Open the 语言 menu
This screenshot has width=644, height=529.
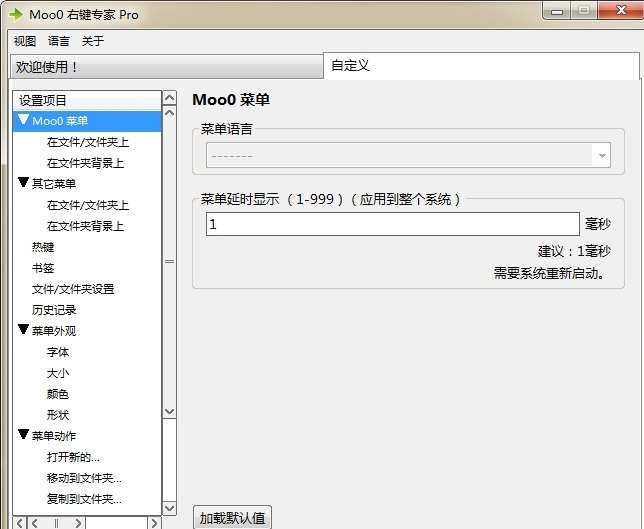click(59, 41)
